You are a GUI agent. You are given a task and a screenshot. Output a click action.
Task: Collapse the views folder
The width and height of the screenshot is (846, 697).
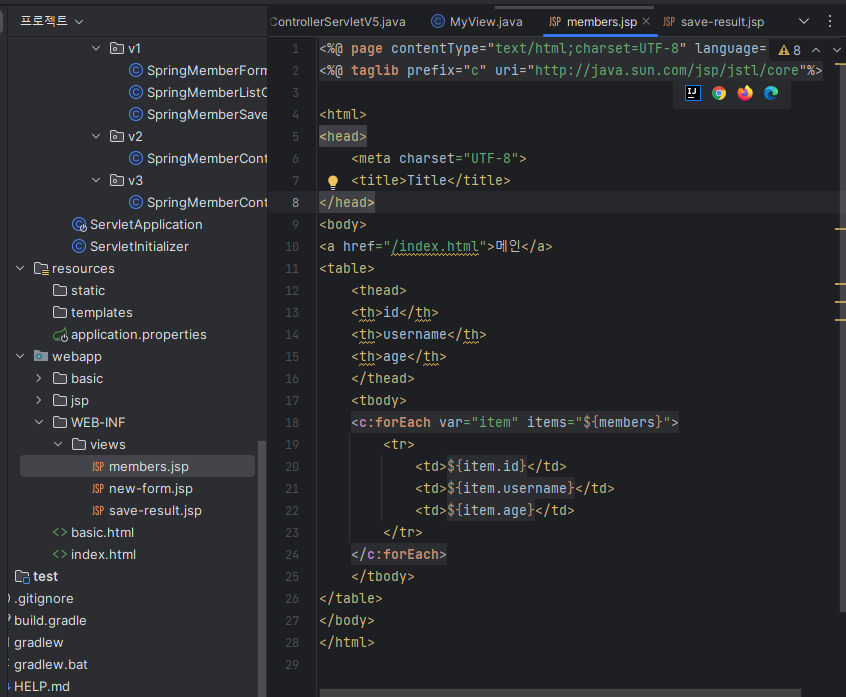(58, 444)
